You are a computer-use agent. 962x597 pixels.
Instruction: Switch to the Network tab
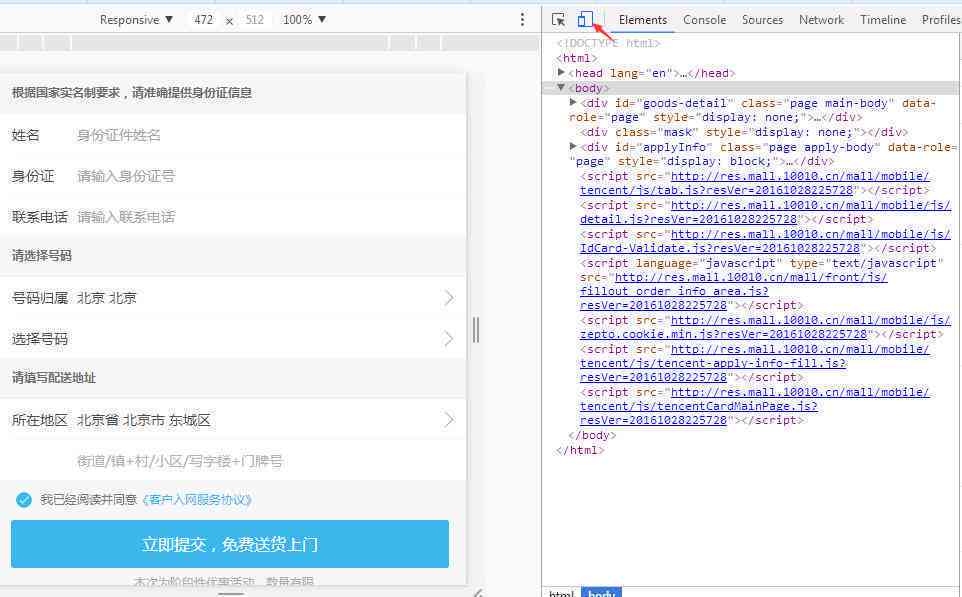[x=821, y=20]
